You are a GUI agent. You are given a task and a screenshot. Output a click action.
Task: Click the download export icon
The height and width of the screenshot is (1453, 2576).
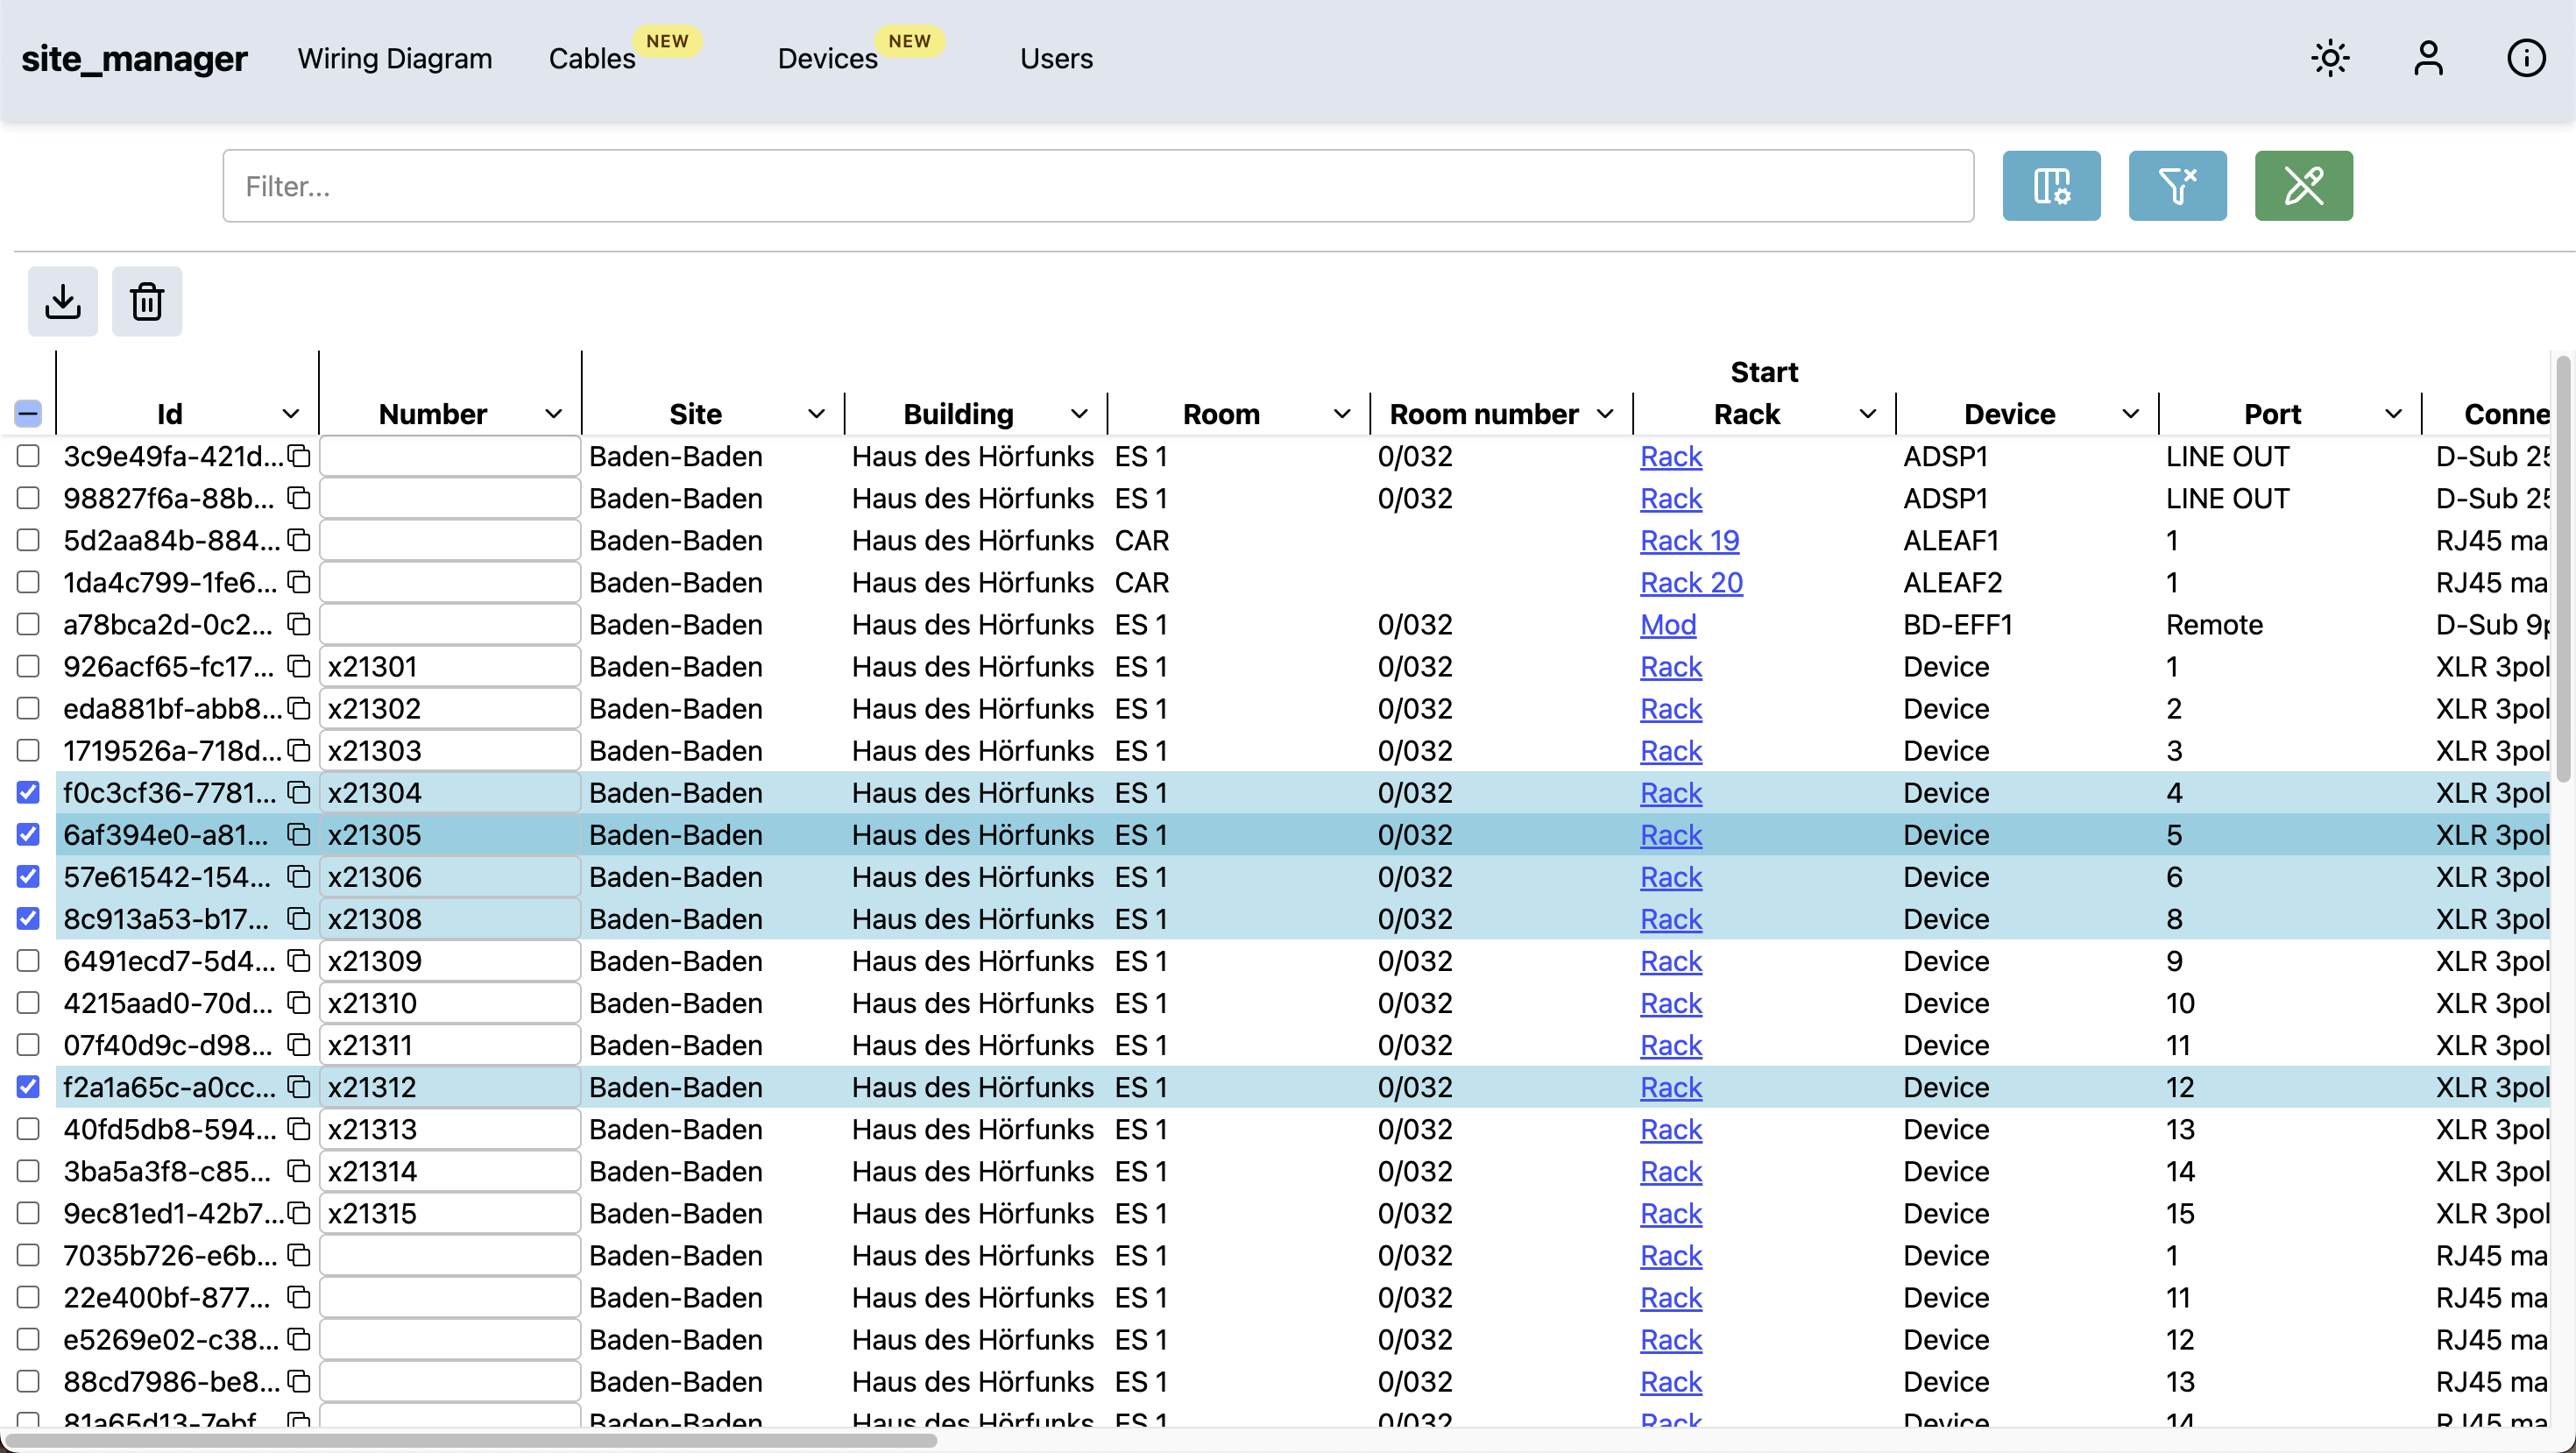(63, 301)
